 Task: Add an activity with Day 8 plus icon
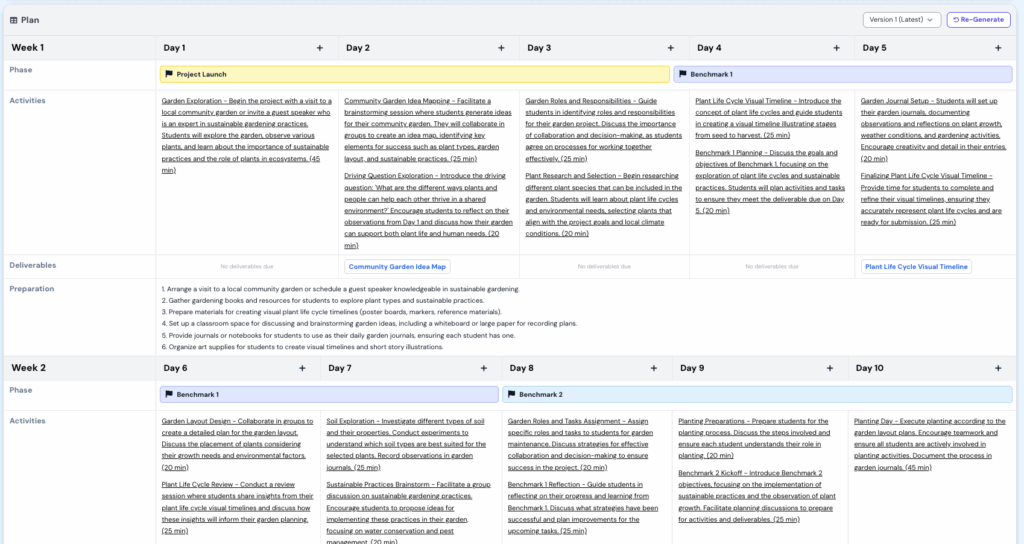tap(653, 368)
